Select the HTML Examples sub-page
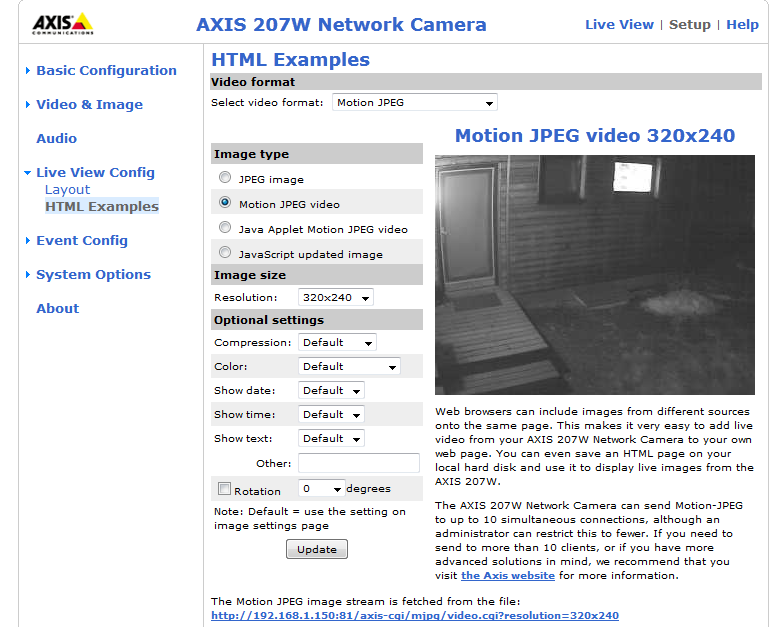Viewport: 777px width, 627px height. pyautogui.click(x=102, y=206)
